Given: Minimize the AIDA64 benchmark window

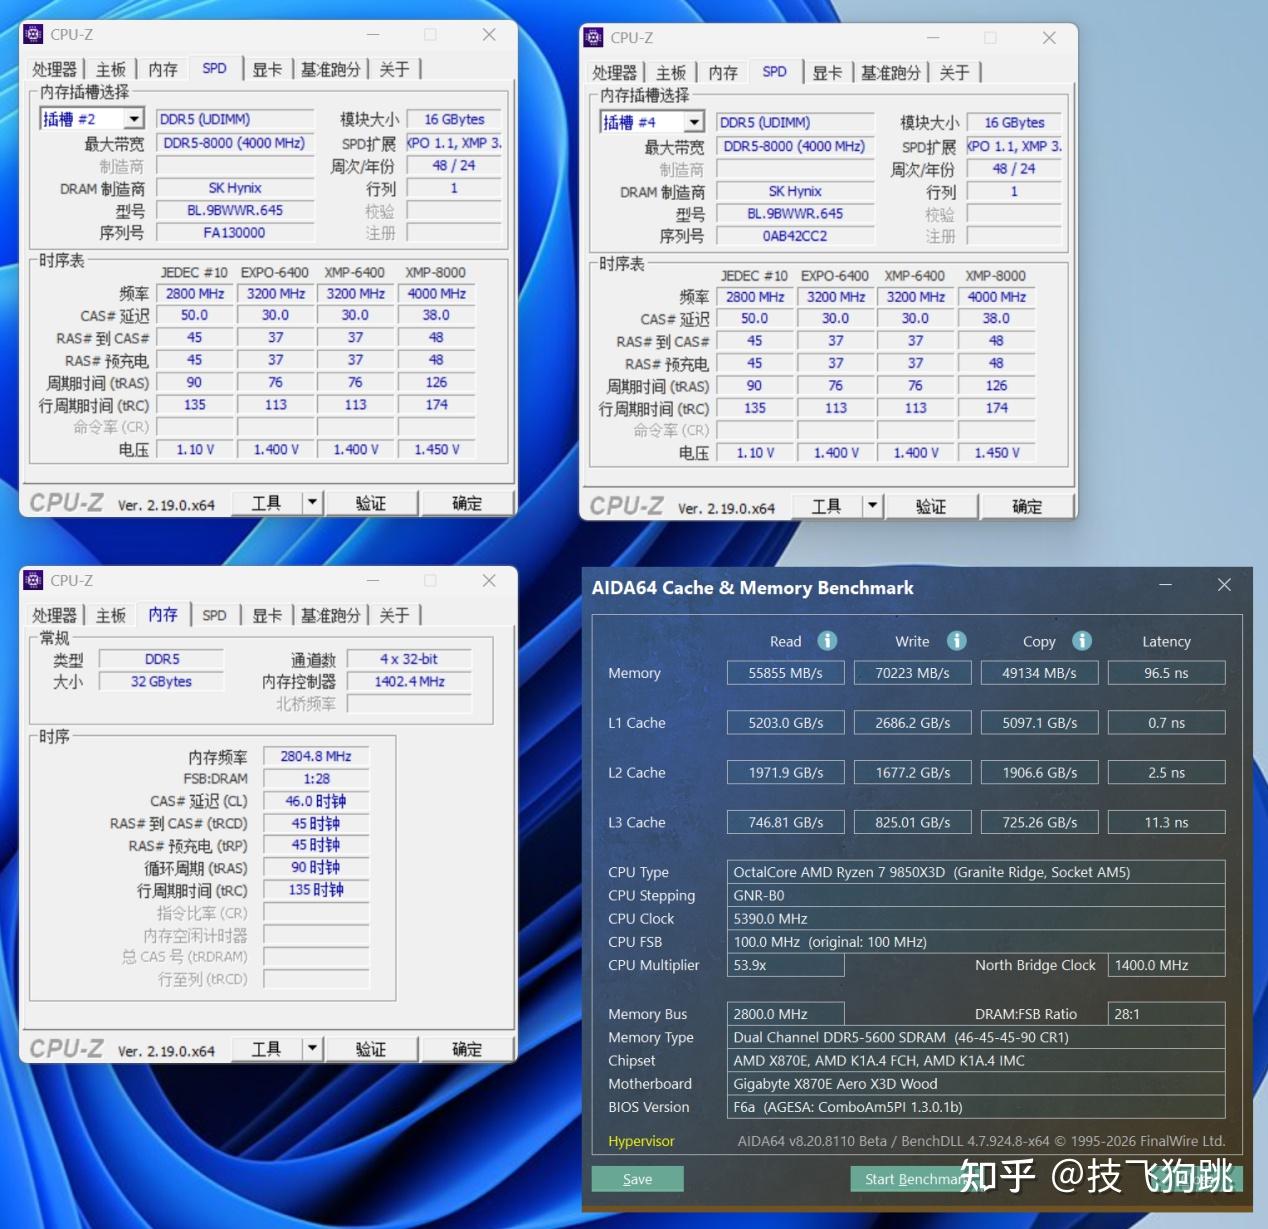Looking at the screenshot, I should pyautogui.click(x=1166, y=585).
